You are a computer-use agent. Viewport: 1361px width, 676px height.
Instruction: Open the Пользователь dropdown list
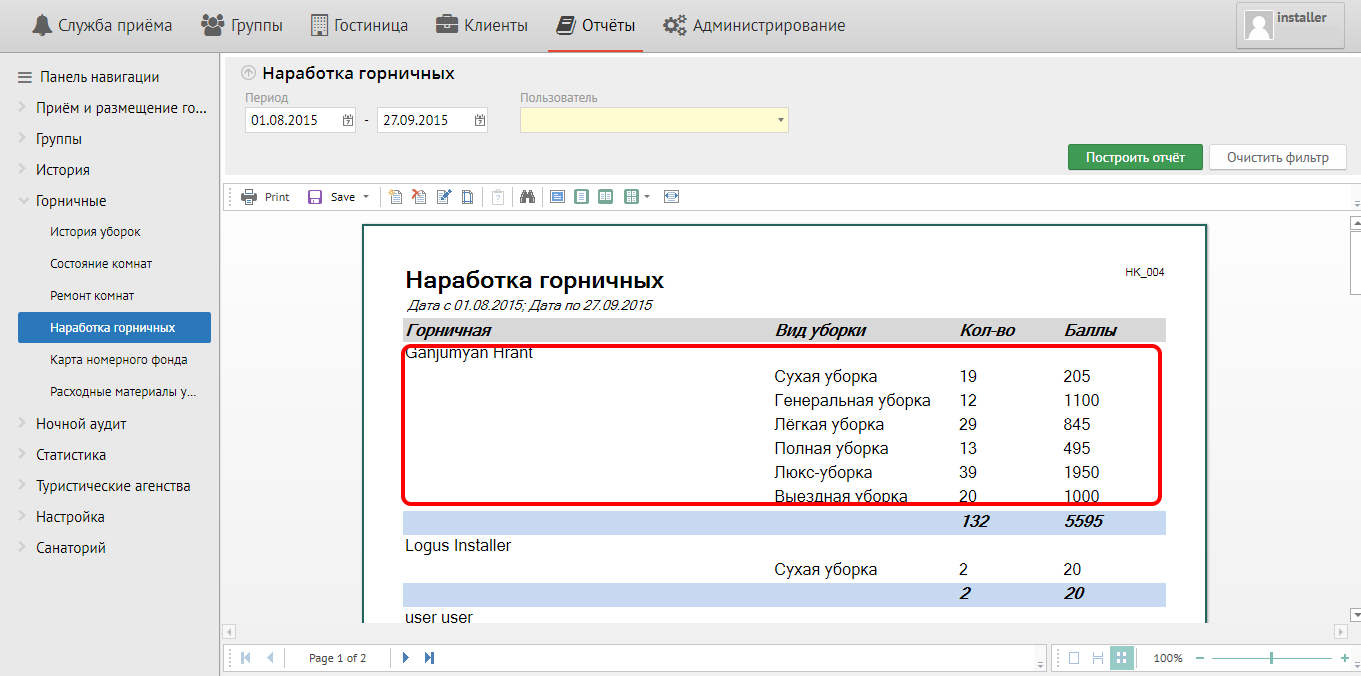(x=780, y=120)
